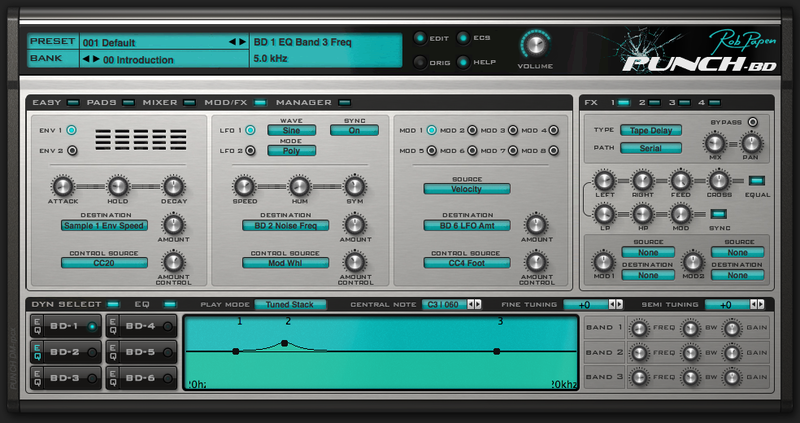Click the Semi Tuning stepper arrows
The image size is (800, 423).
point(757,305)
